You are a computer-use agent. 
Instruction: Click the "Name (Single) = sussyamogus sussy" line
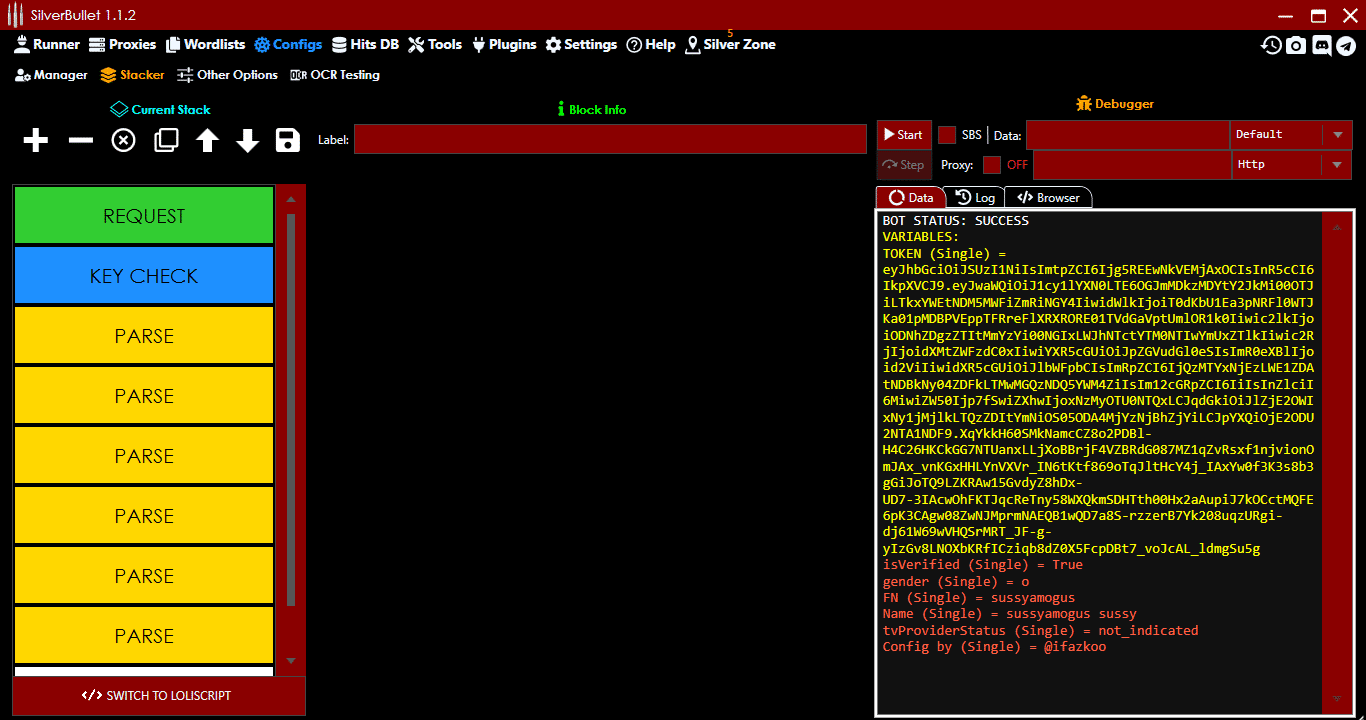(1009, 614)
